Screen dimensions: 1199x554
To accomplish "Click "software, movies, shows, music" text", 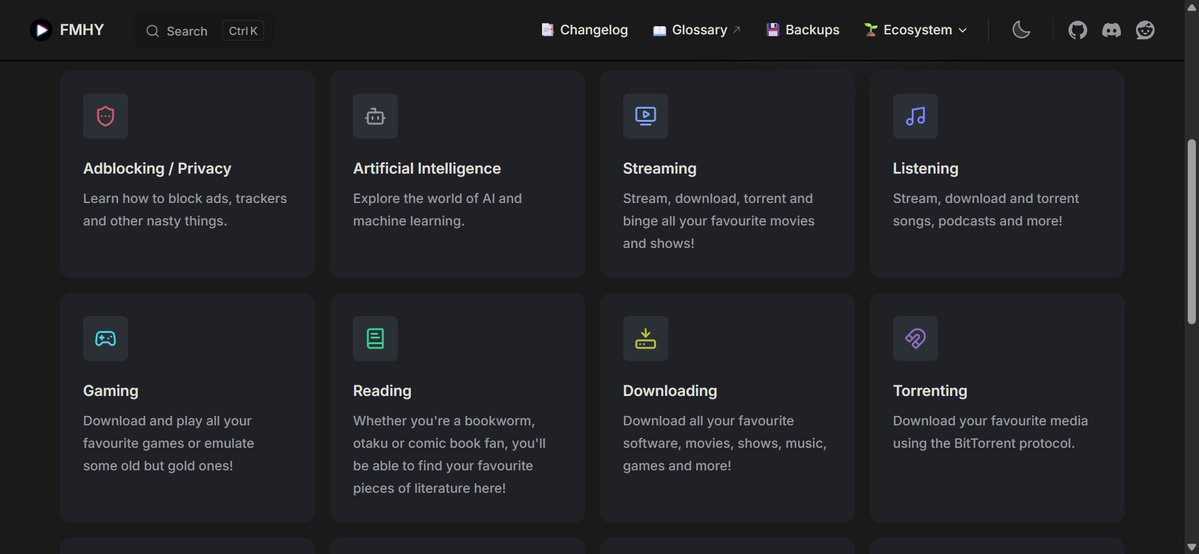I will [725, 443].
